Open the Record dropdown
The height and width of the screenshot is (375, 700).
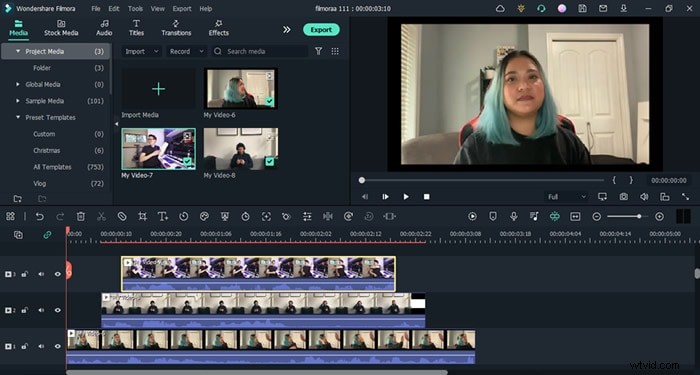[x=187, y=51]
